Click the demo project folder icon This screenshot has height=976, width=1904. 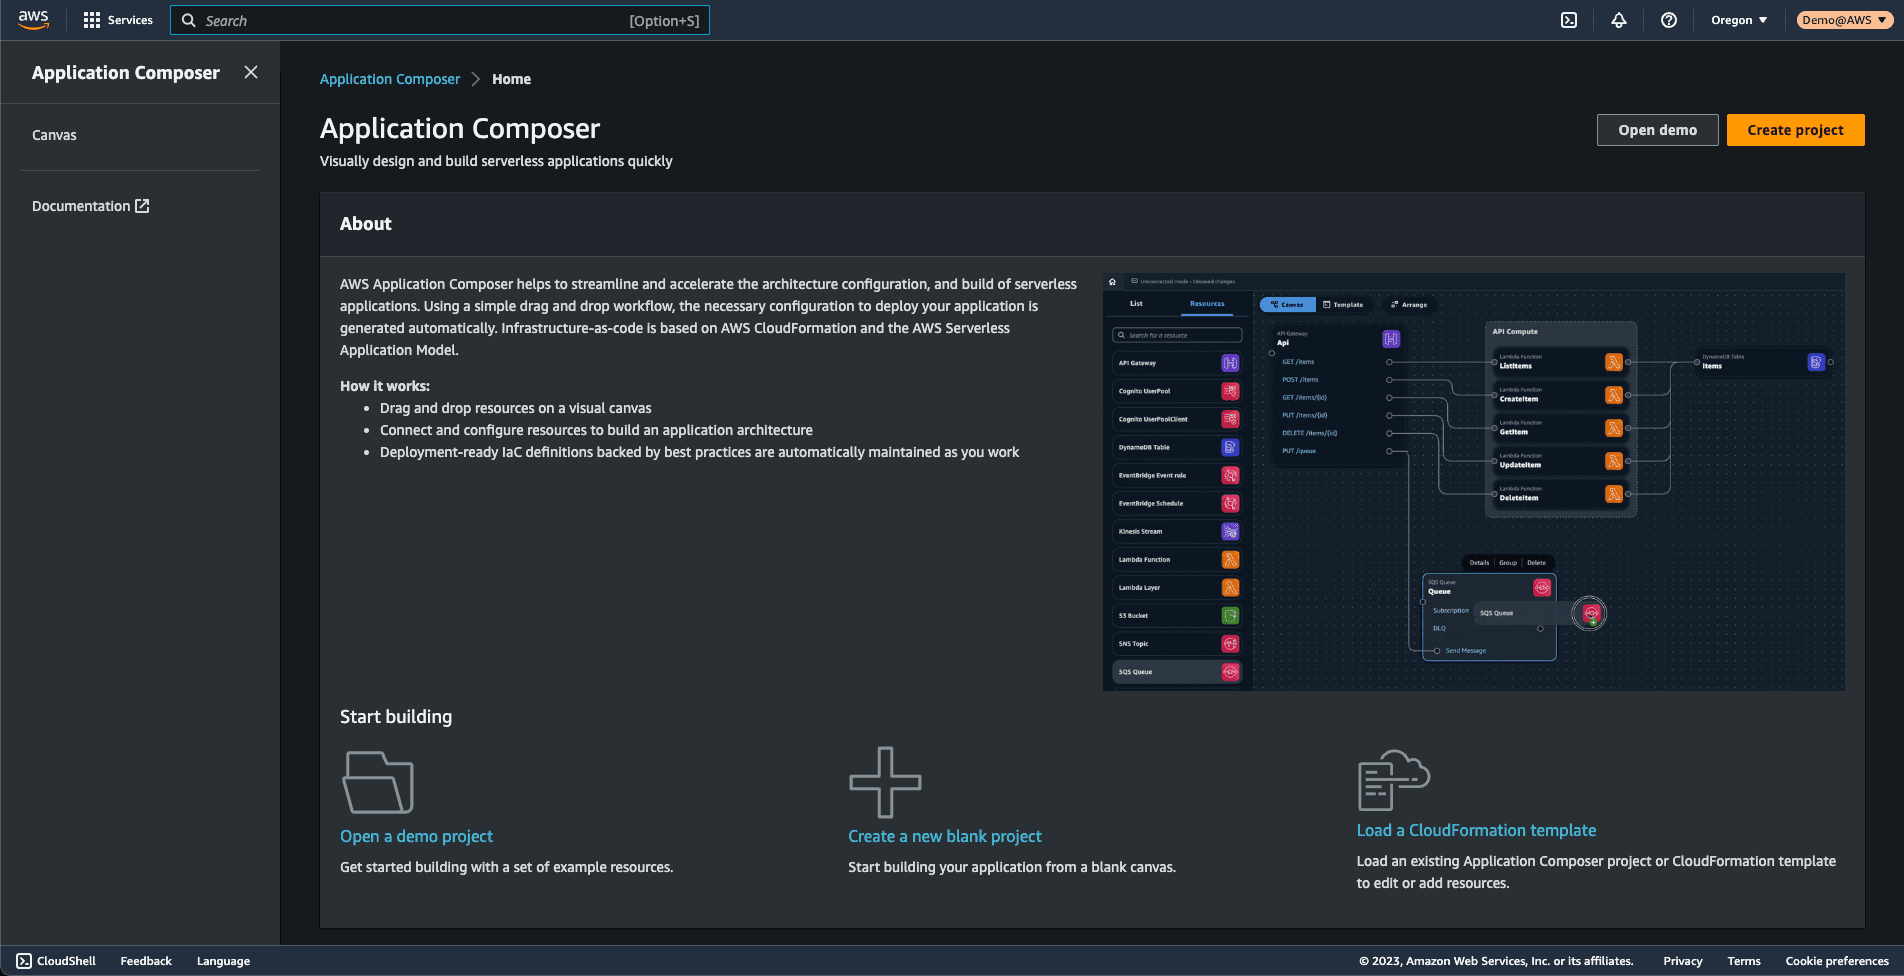click(378, 782)
